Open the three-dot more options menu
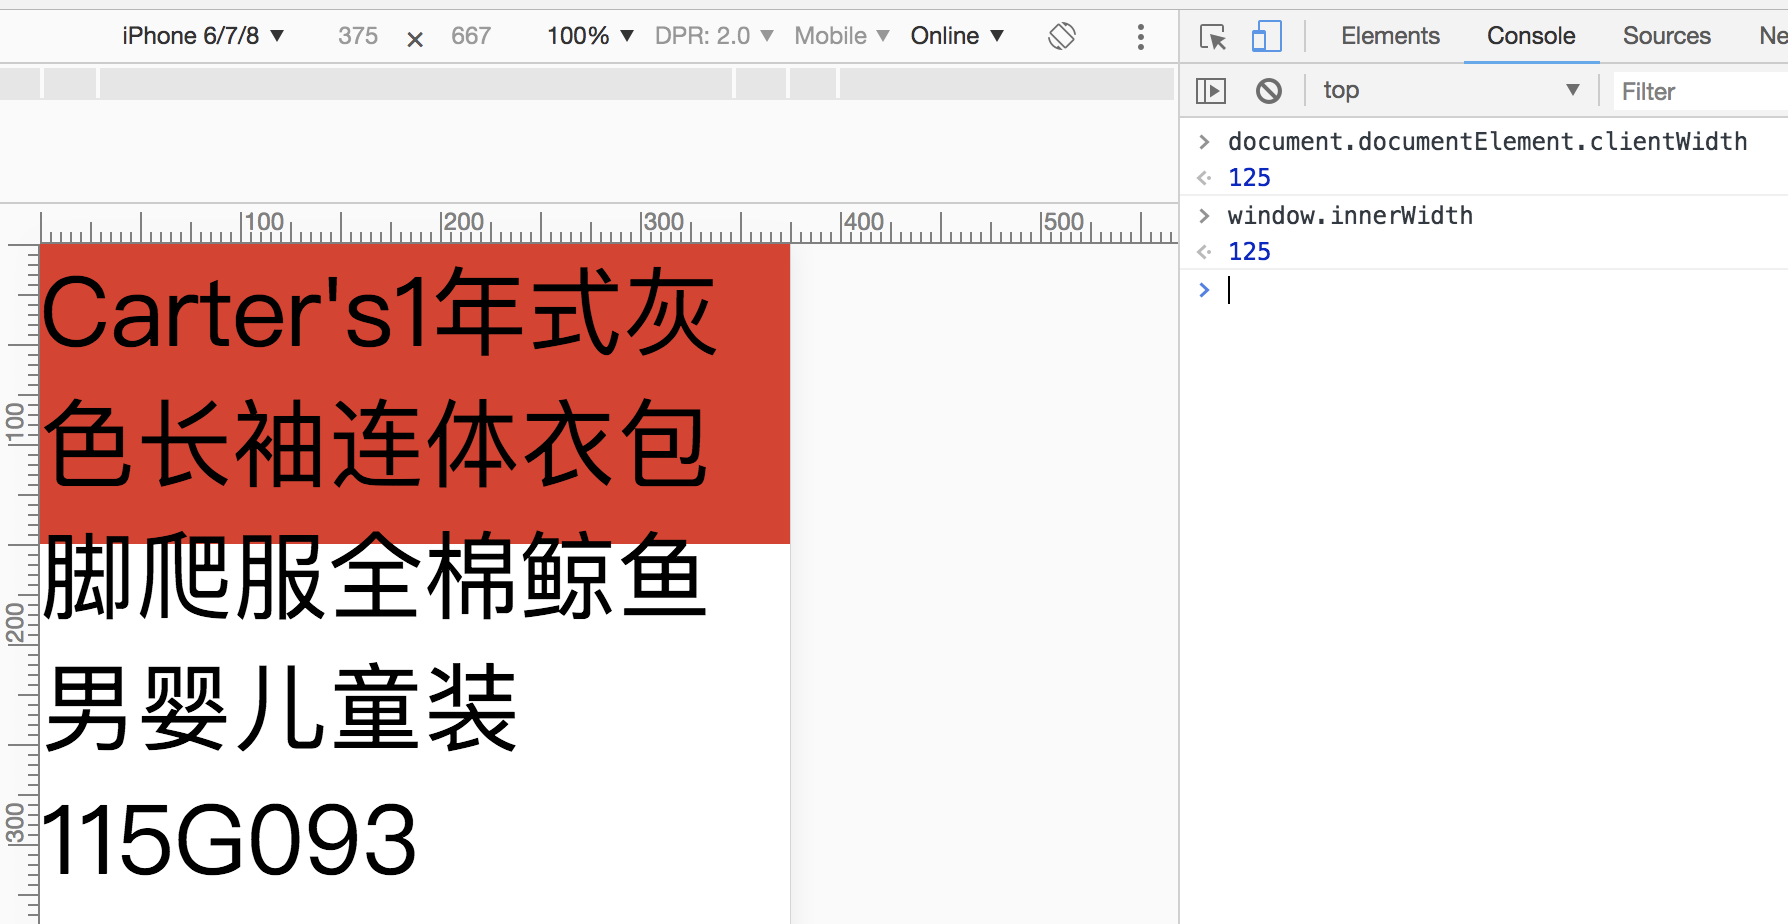The width and height of the screenshot is (1788, 924). pos(1140,37)
